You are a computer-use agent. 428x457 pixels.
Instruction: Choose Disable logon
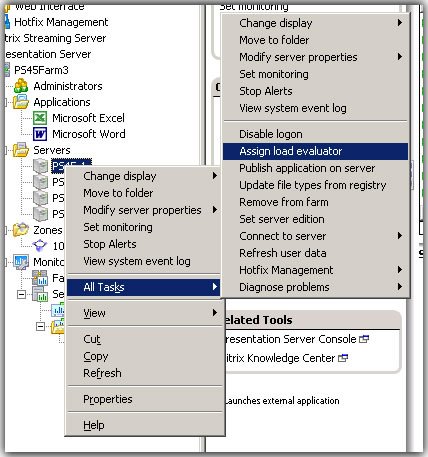pyautogui.click(x=315, y=134)
